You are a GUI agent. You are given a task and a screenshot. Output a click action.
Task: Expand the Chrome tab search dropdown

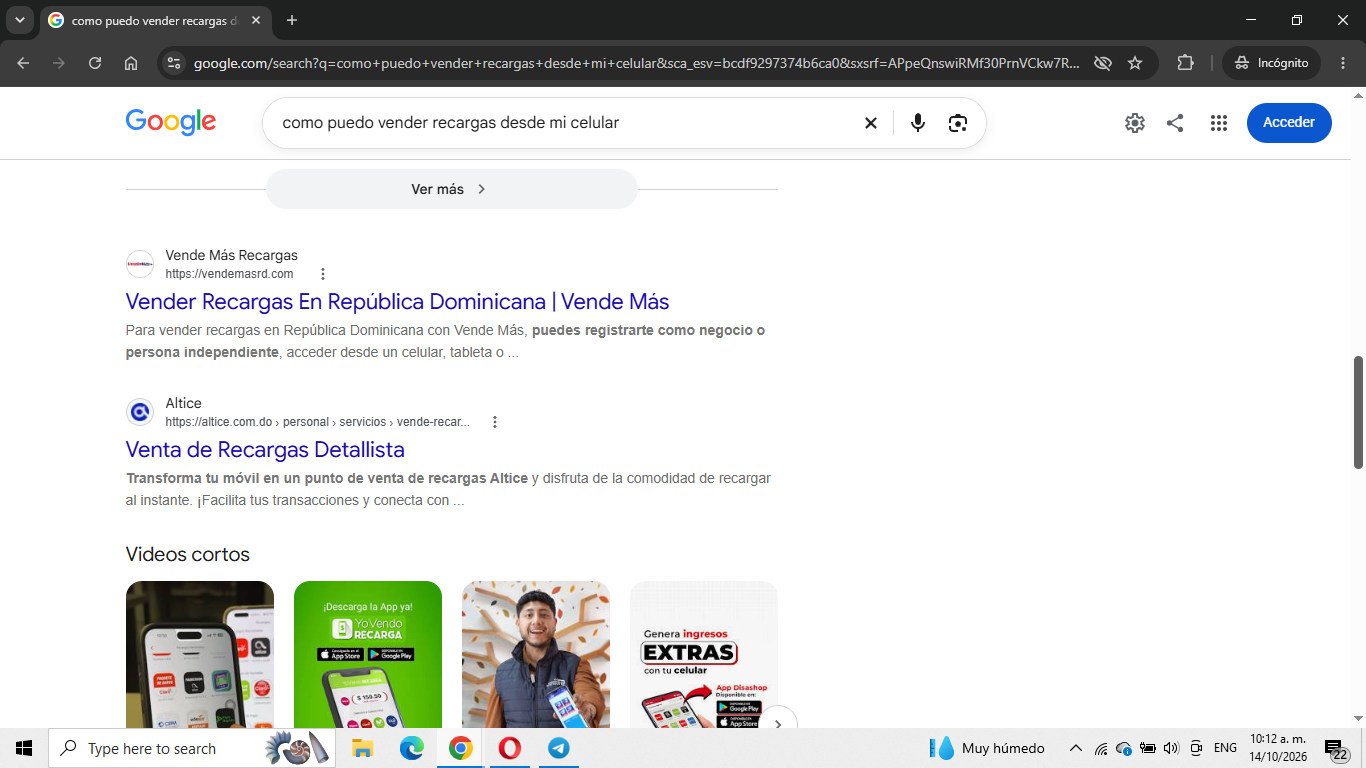click(19, 20)
